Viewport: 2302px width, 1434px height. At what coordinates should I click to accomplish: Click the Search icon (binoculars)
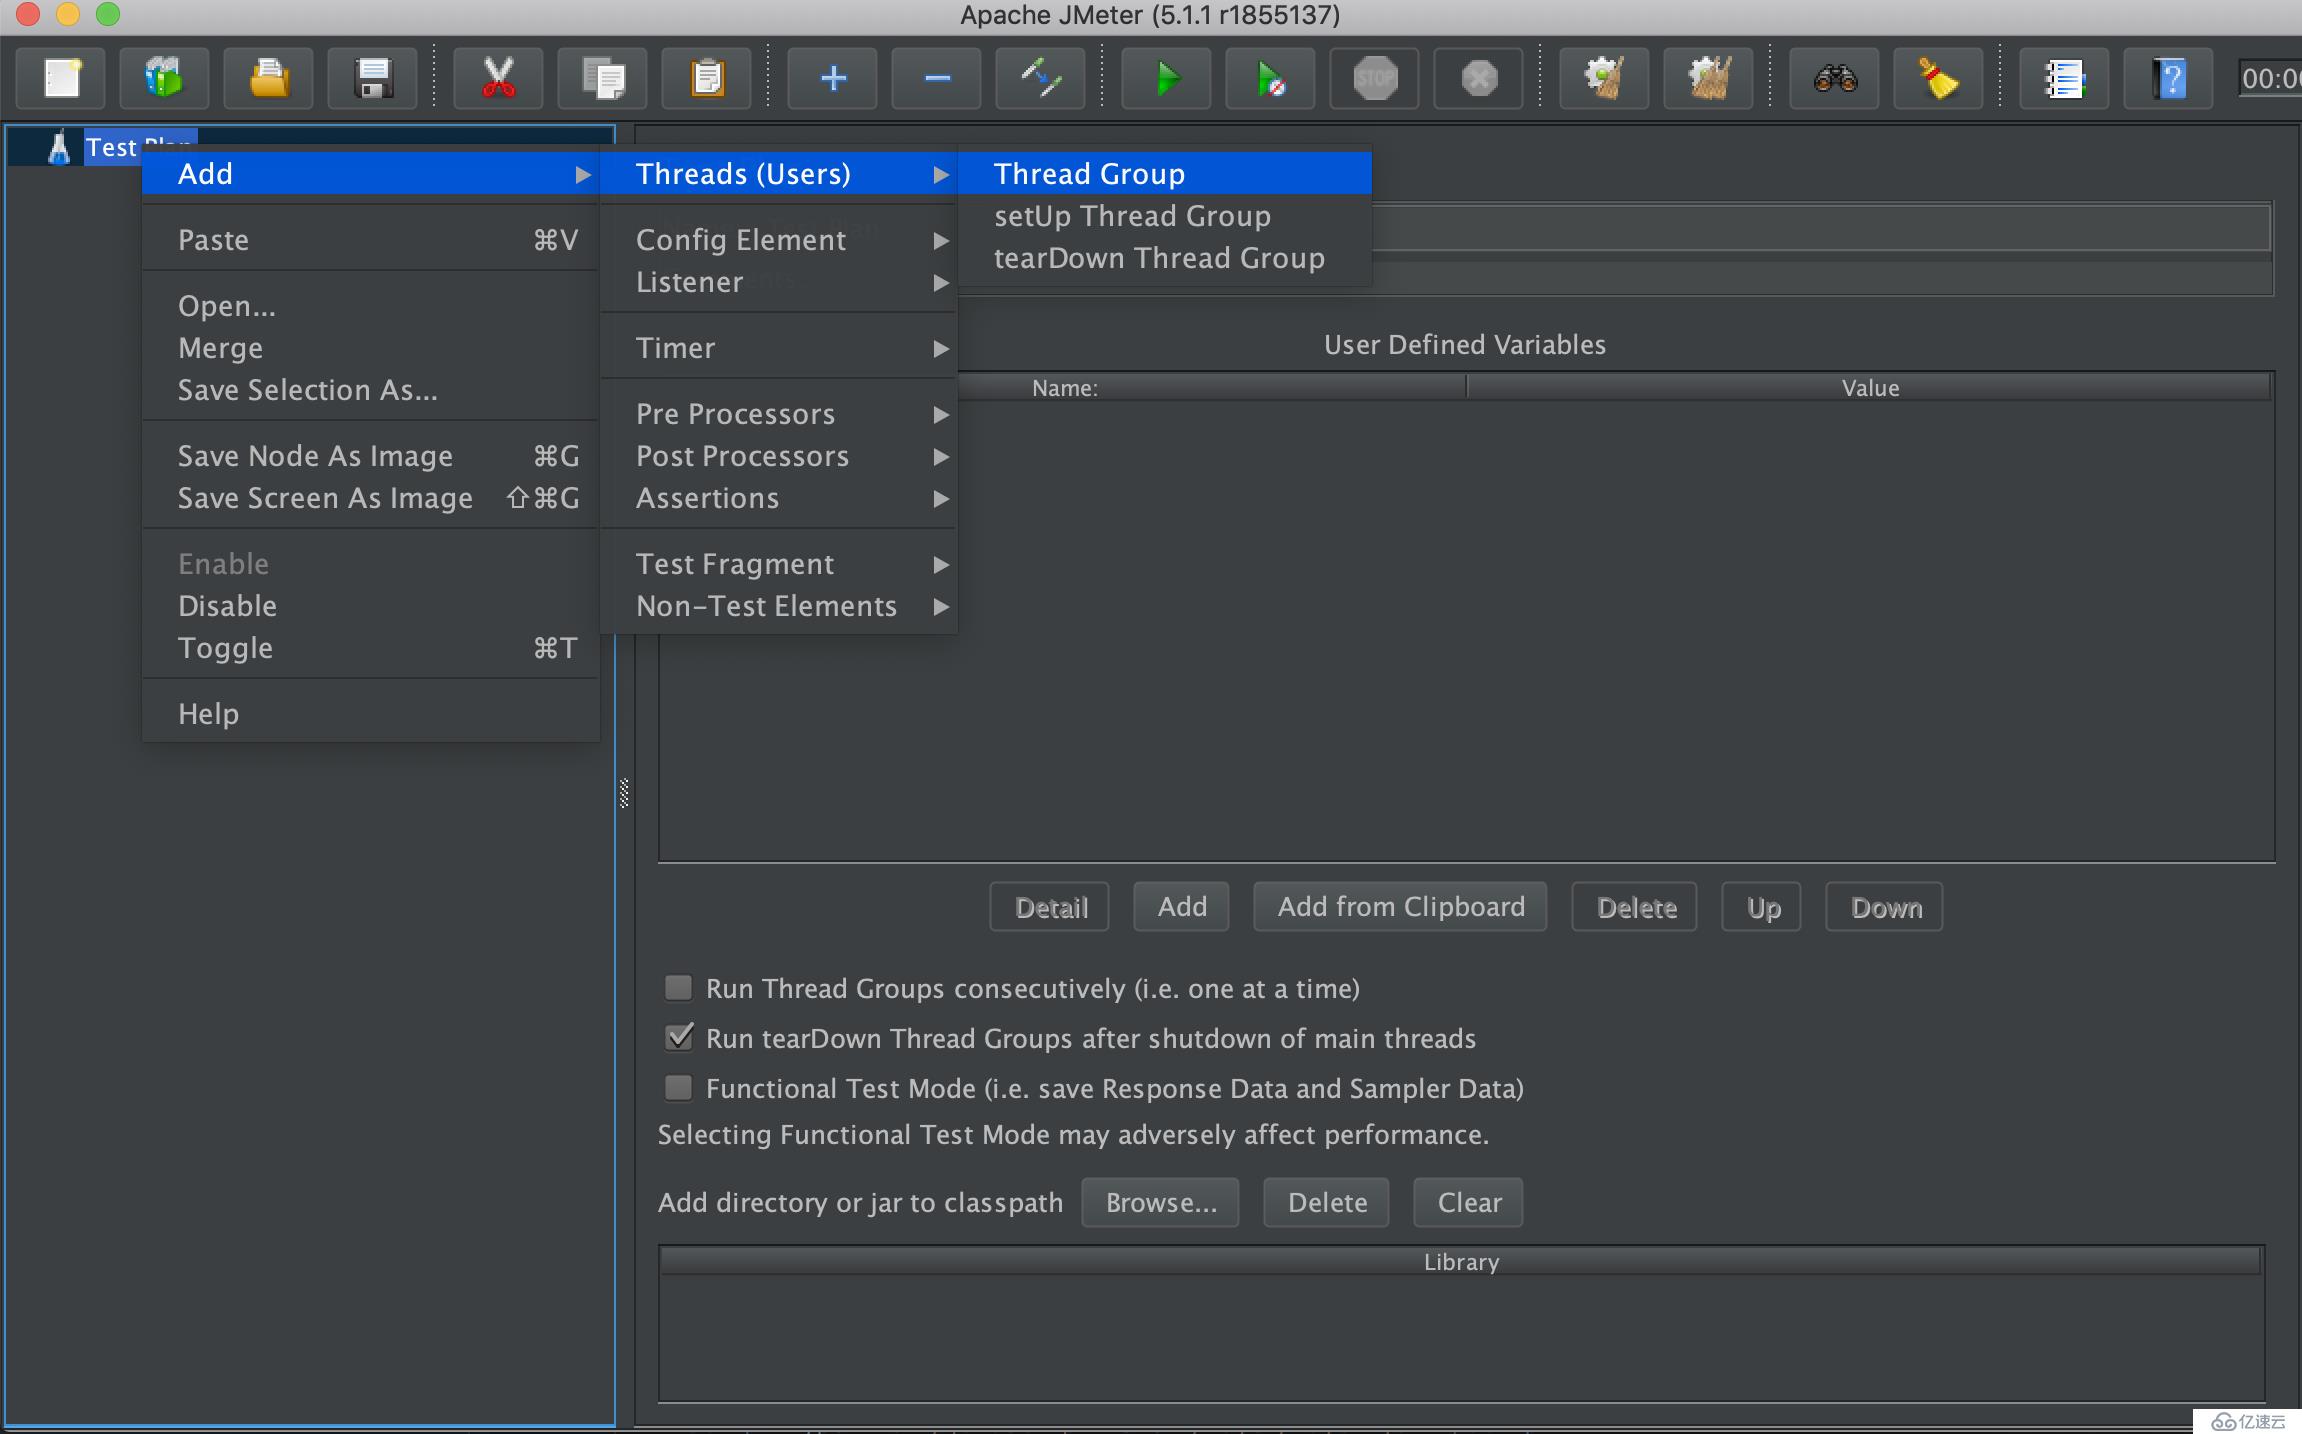(x=1836, y=78)
